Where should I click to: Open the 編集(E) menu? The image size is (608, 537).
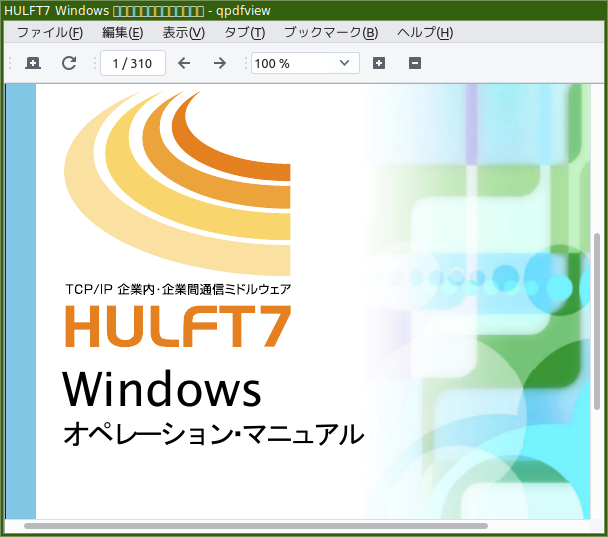point(123,33)
